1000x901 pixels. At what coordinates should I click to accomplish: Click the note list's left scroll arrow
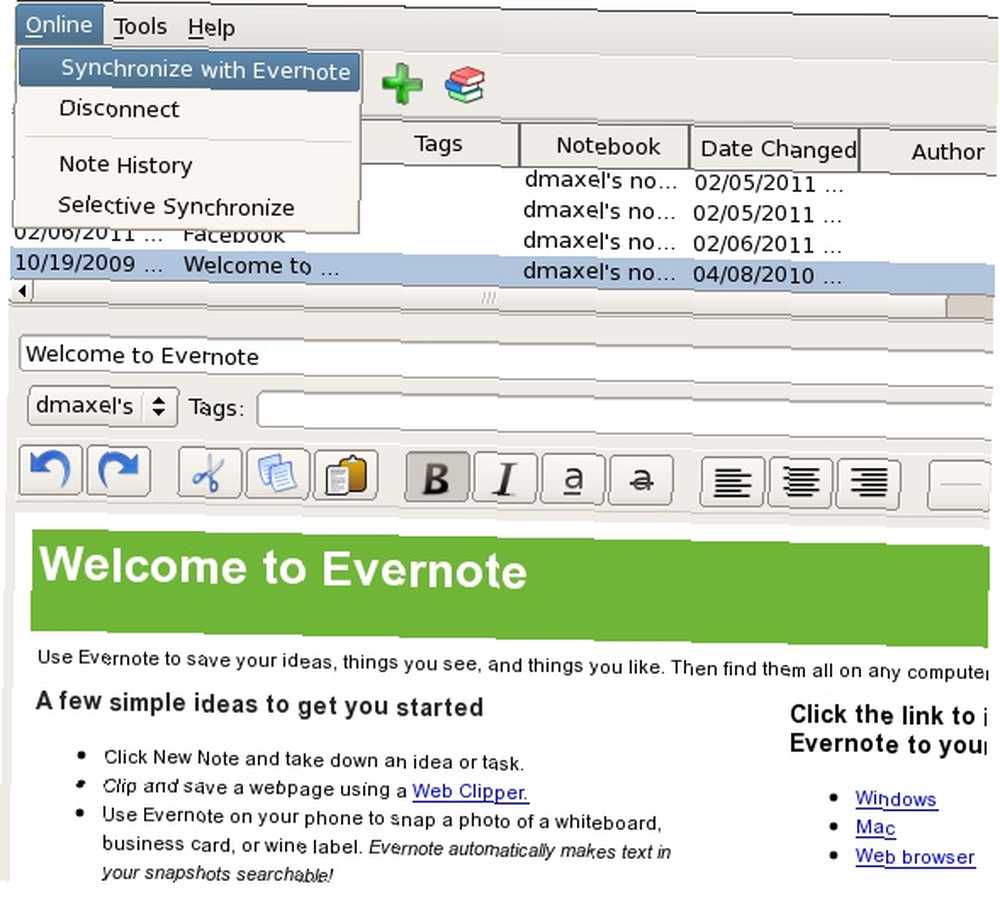click(22, 291)
